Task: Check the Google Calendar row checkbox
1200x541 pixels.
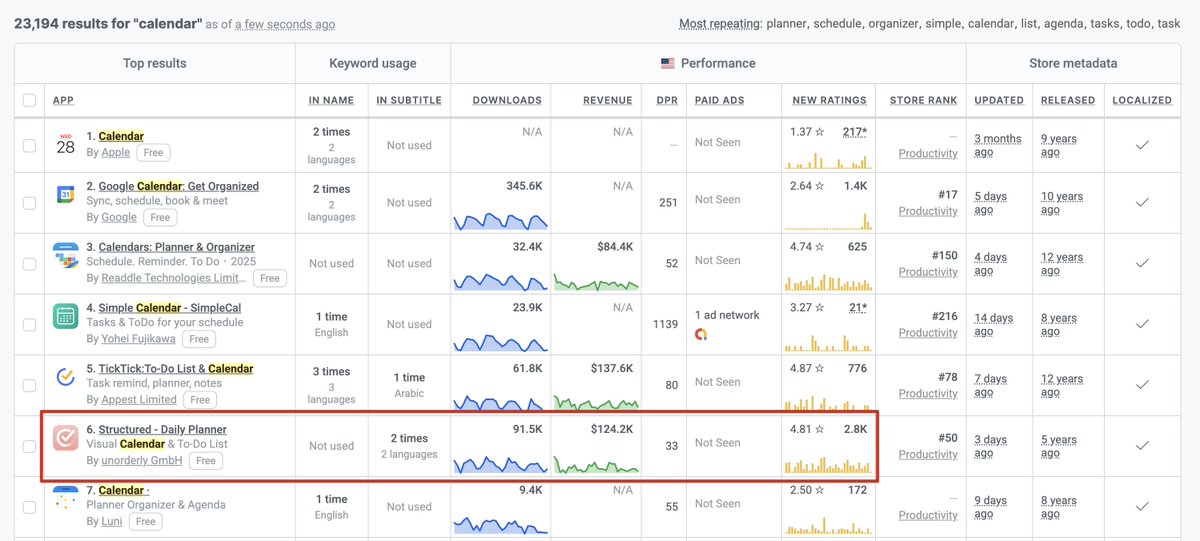Action: (29, 202)
